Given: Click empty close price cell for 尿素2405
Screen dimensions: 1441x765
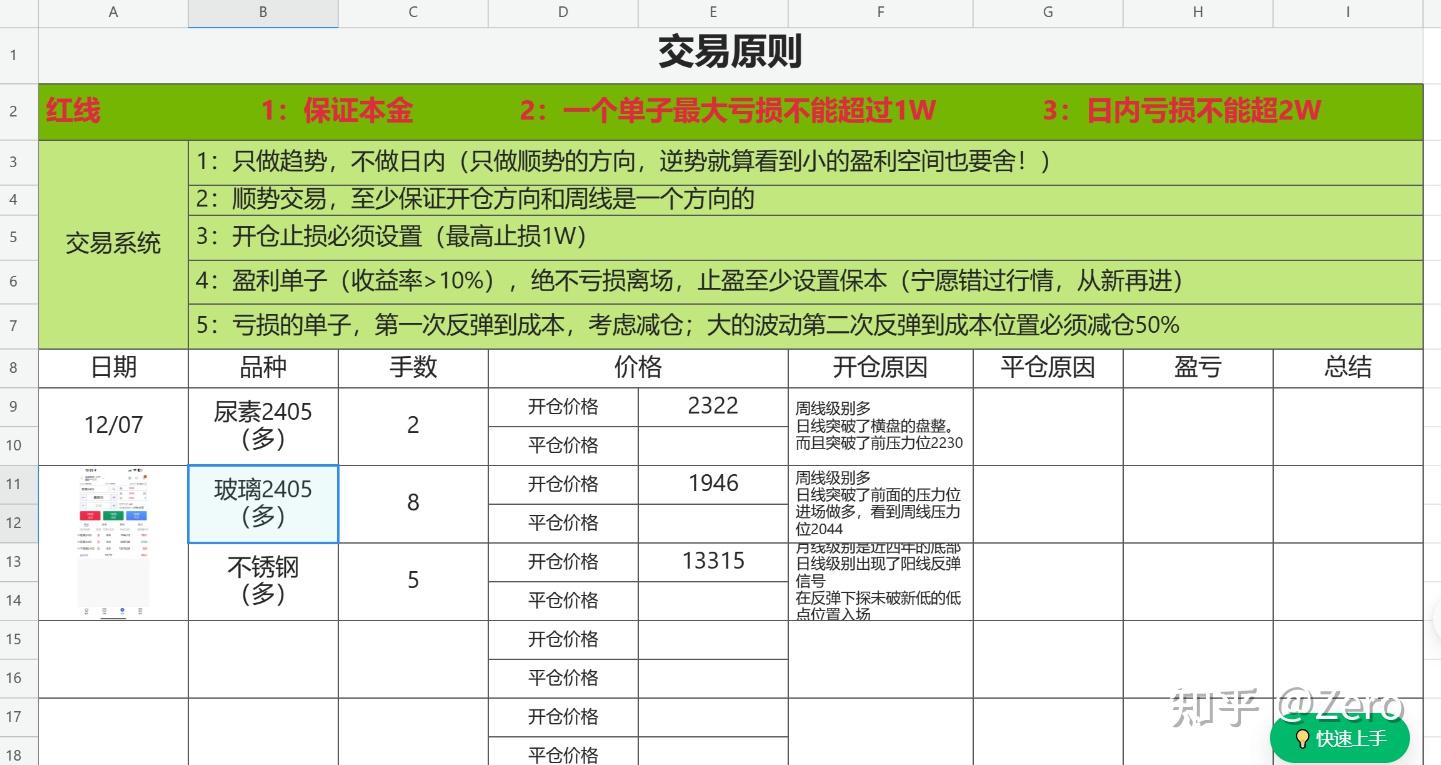Looking at the screenshot, I should [713, 445].
